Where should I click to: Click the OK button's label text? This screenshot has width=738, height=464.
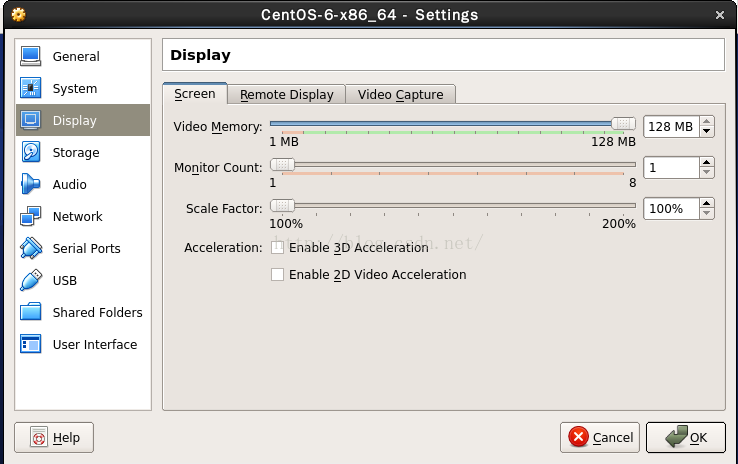(x=698, y=438)
